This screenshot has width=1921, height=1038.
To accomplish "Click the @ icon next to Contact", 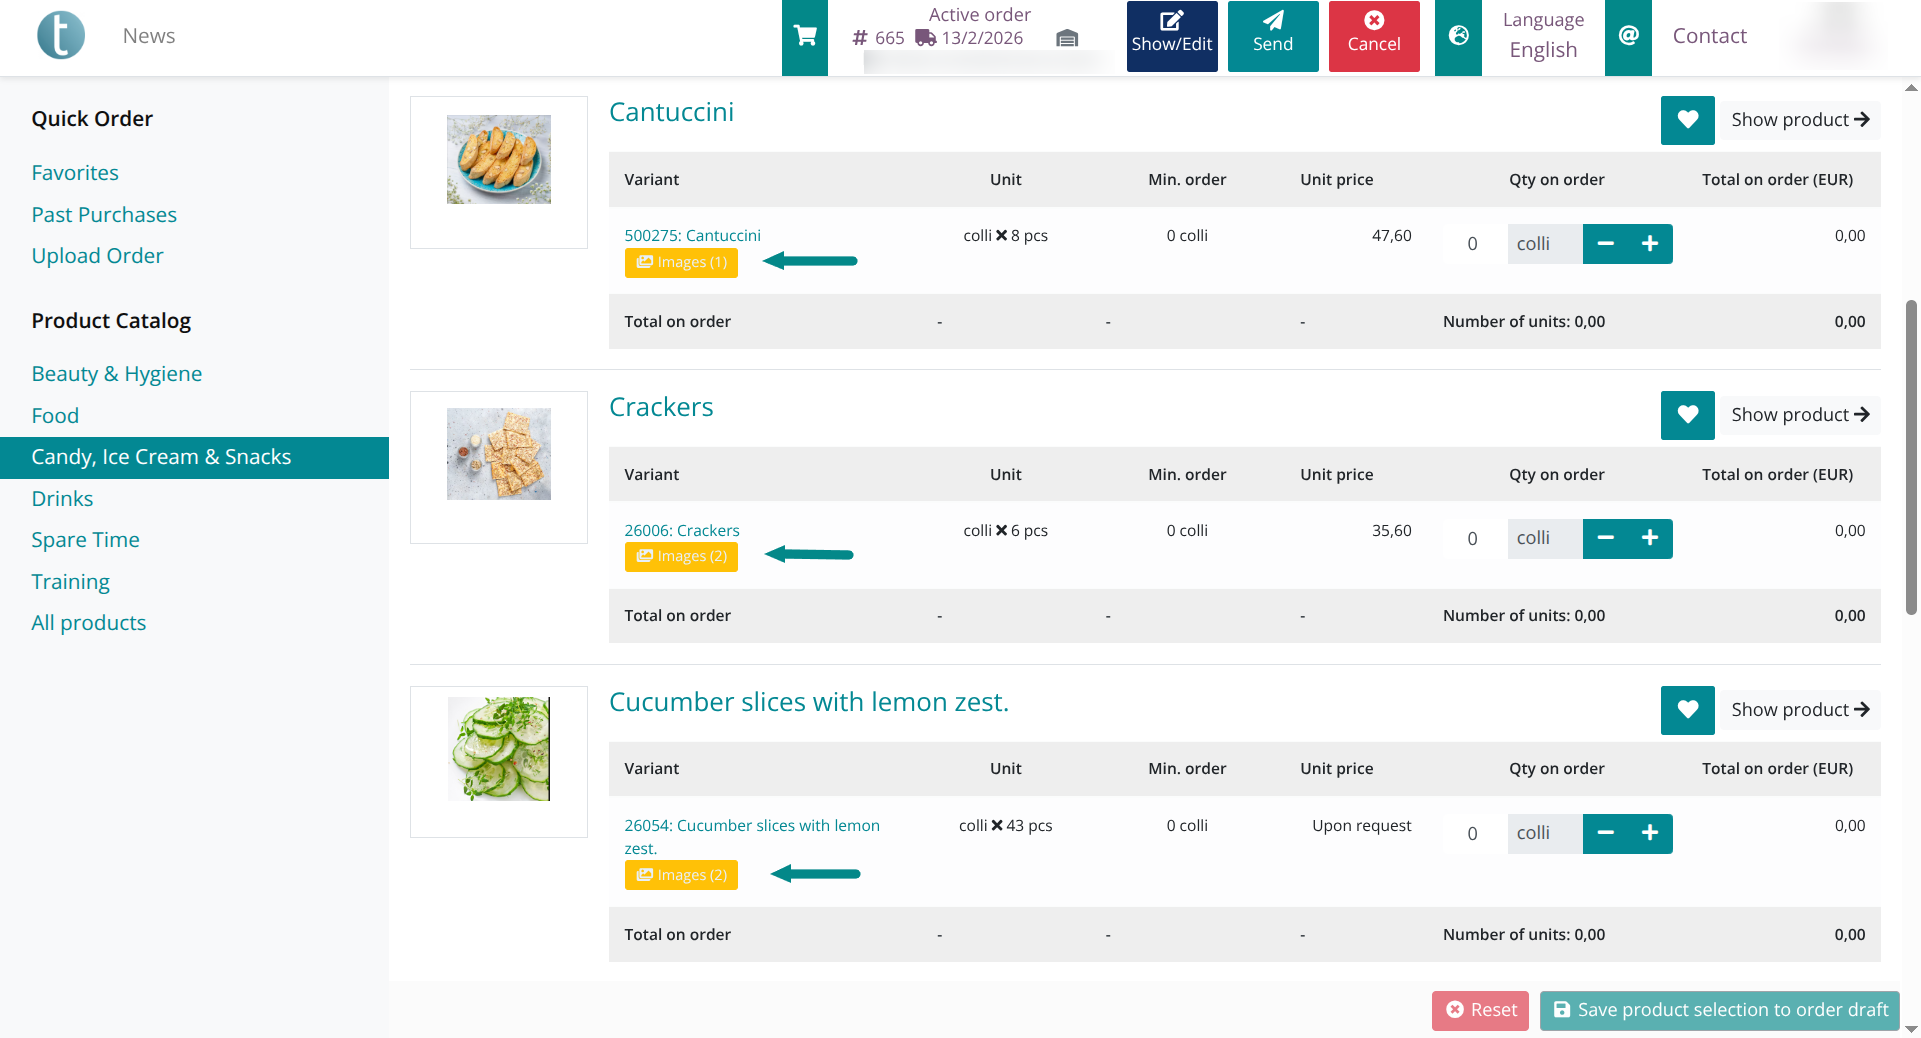I will click(1628, 36).
